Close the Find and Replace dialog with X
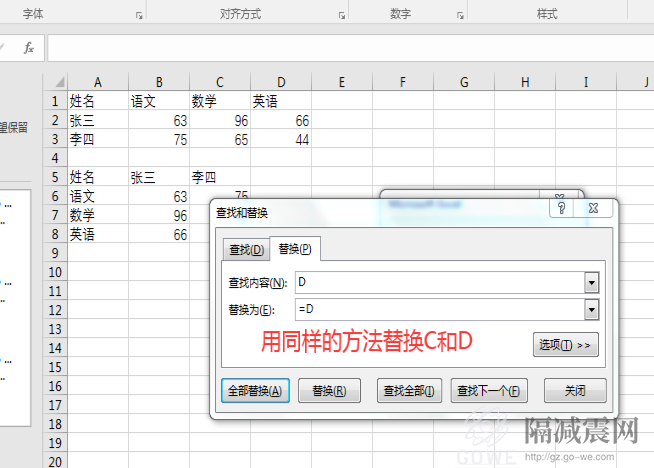Image resolution: width=654 pixels, height=468 pixels. 594,208
